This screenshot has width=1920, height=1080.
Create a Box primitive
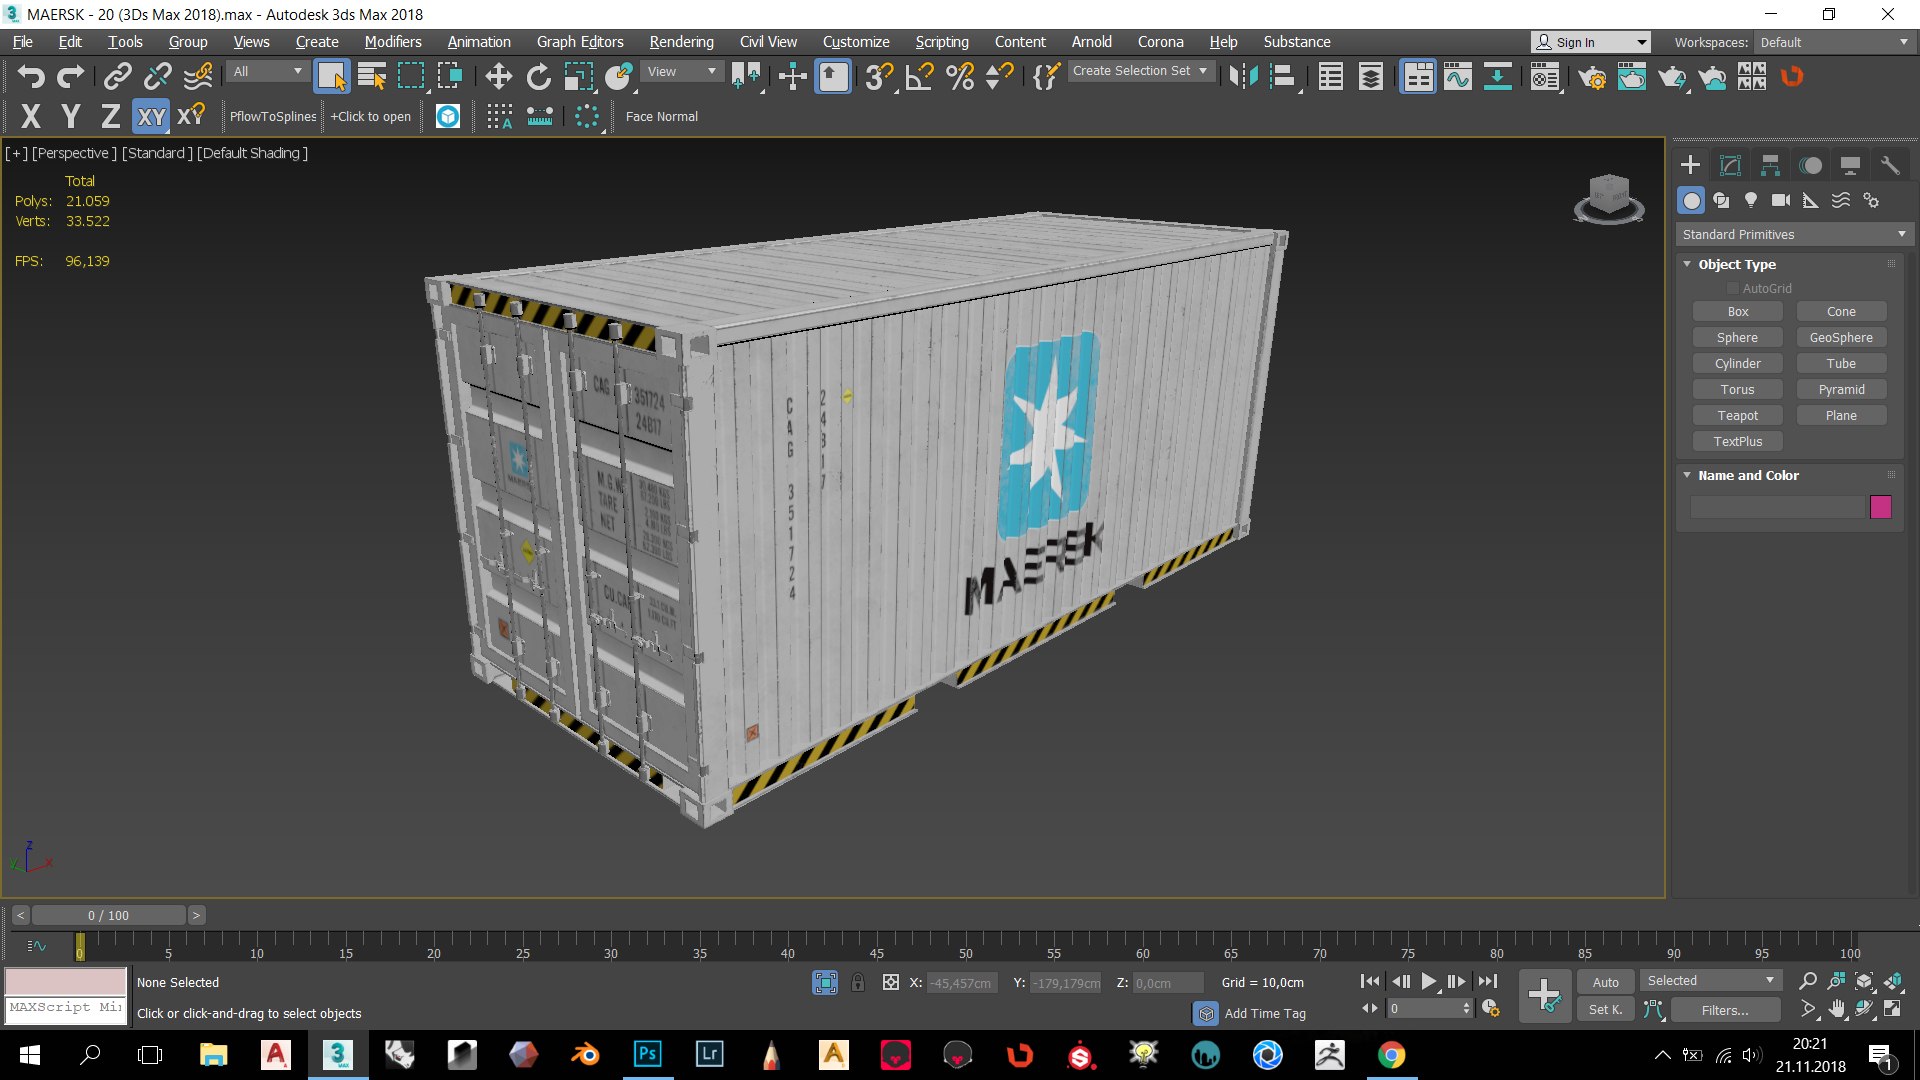tap(1738, 312)
